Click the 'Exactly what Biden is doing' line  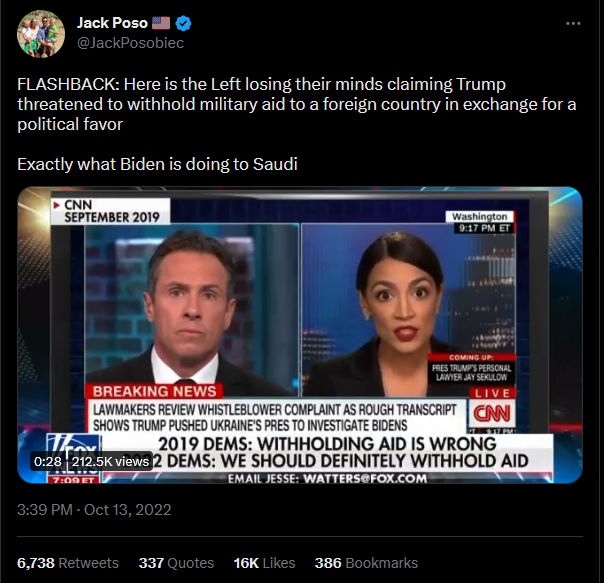157,164
